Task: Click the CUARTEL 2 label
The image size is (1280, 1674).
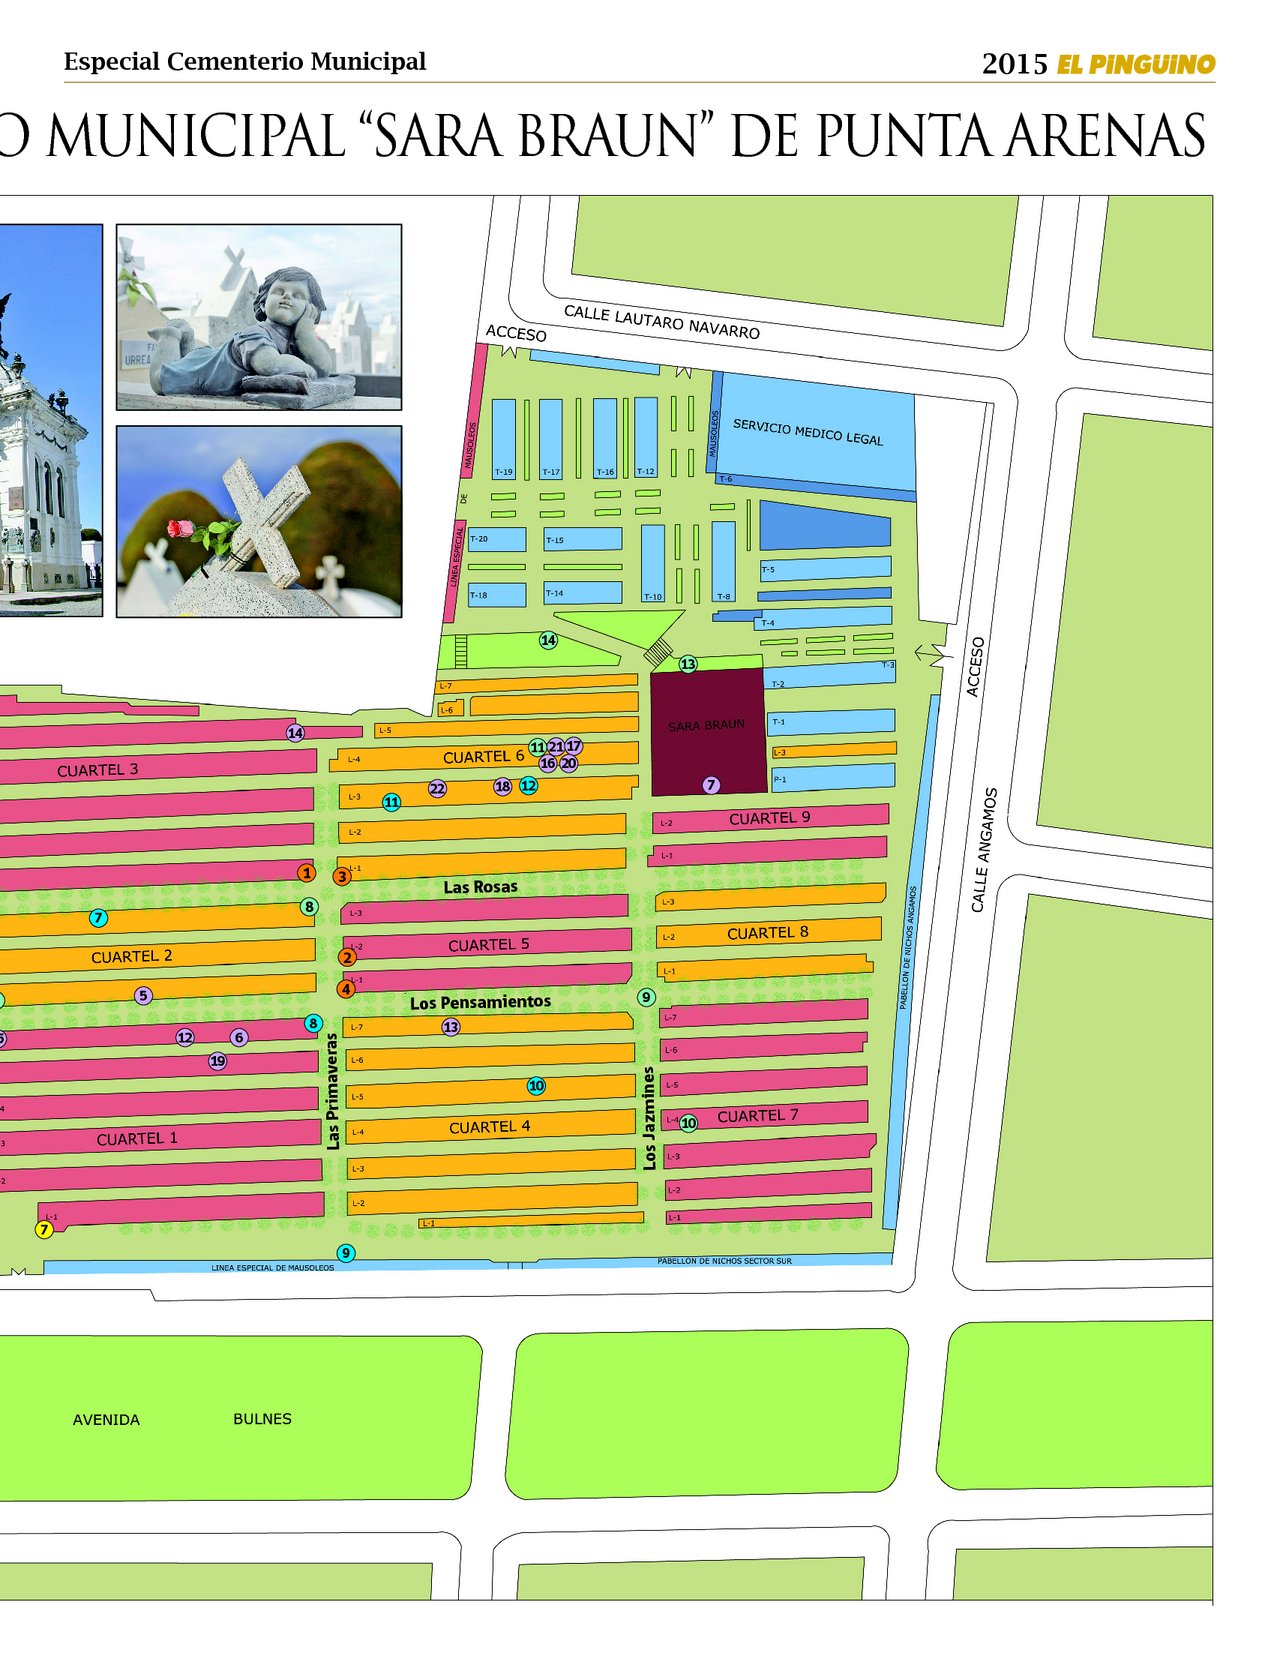Action: pyautogui.click(x=132, y=957)
